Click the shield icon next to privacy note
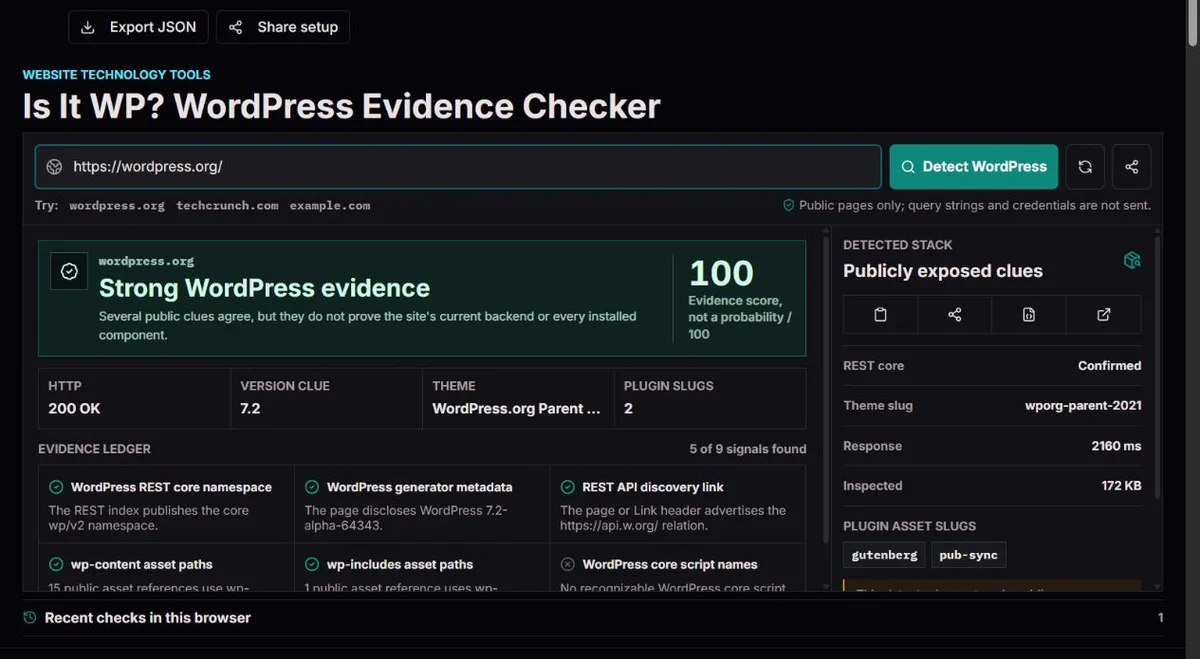The image size is (1200, 659). click(789, 205)
